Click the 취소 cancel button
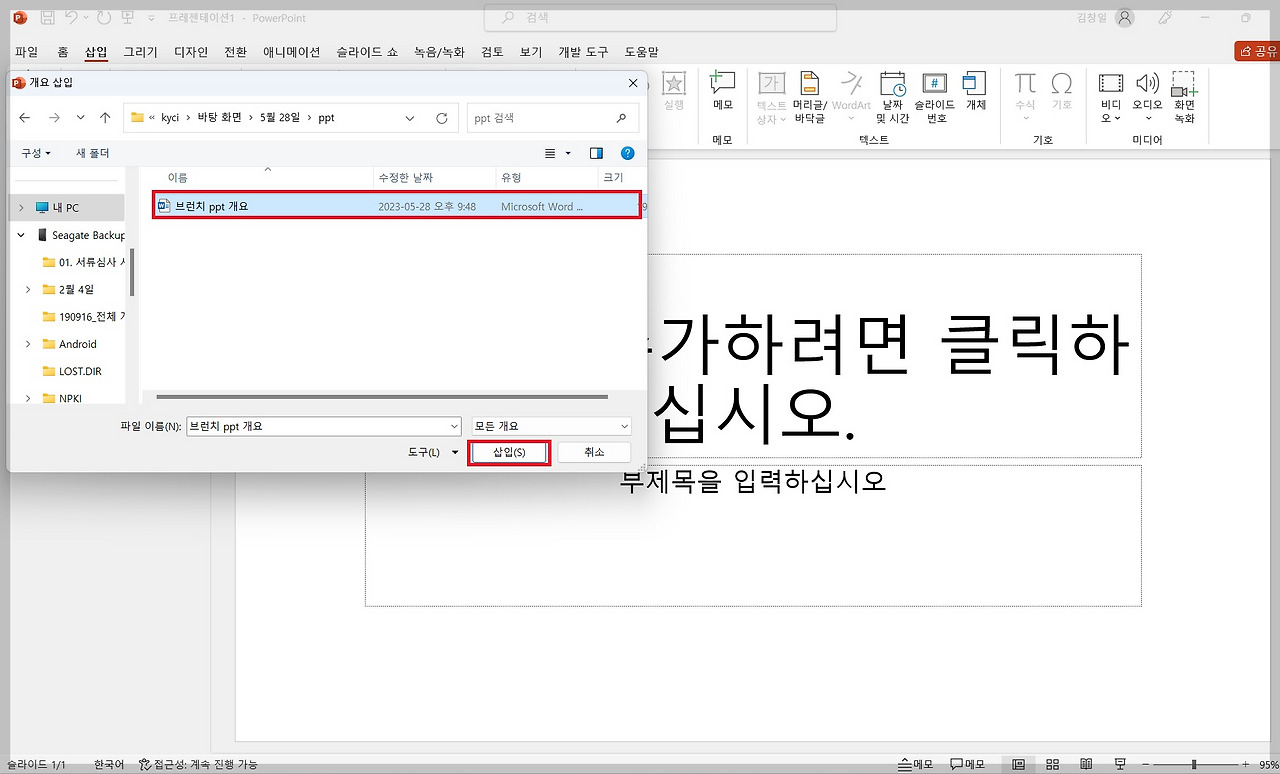 594,452
